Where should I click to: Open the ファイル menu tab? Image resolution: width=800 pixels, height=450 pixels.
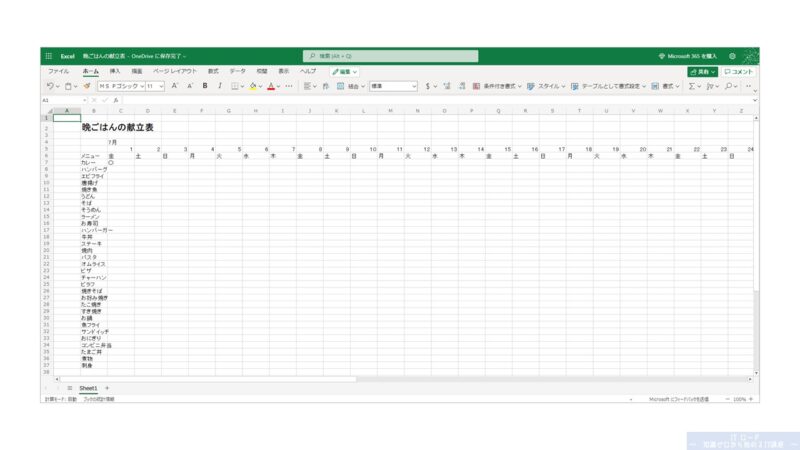(x=58, y=71)
